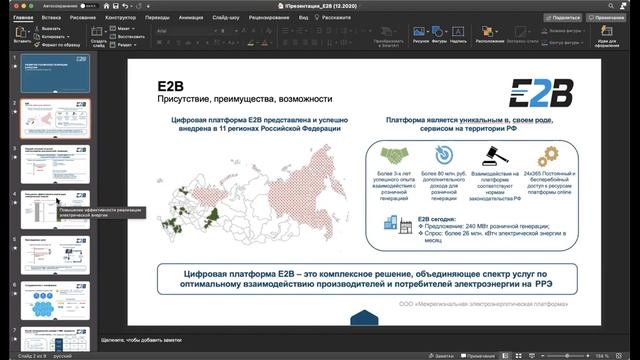Select slide 2 thumbnail in panel
Screen dimensions: 640x360
pyautogui.click(x=55, y=118)
